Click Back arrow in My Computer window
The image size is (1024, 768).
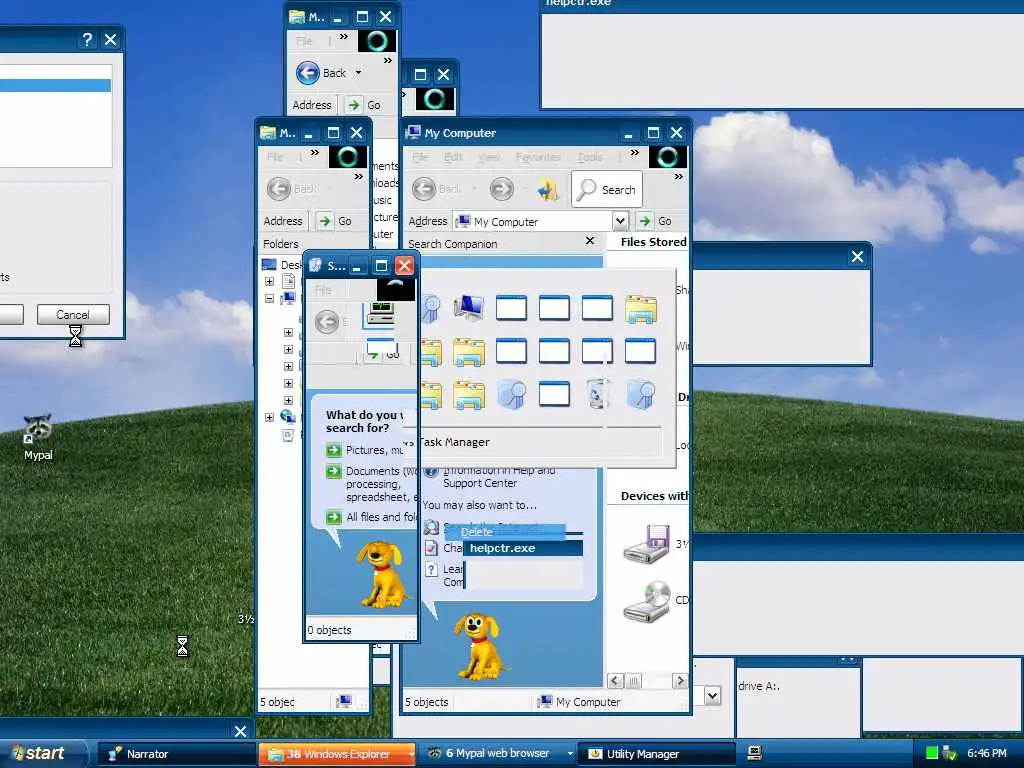click(x=424, y=189)
